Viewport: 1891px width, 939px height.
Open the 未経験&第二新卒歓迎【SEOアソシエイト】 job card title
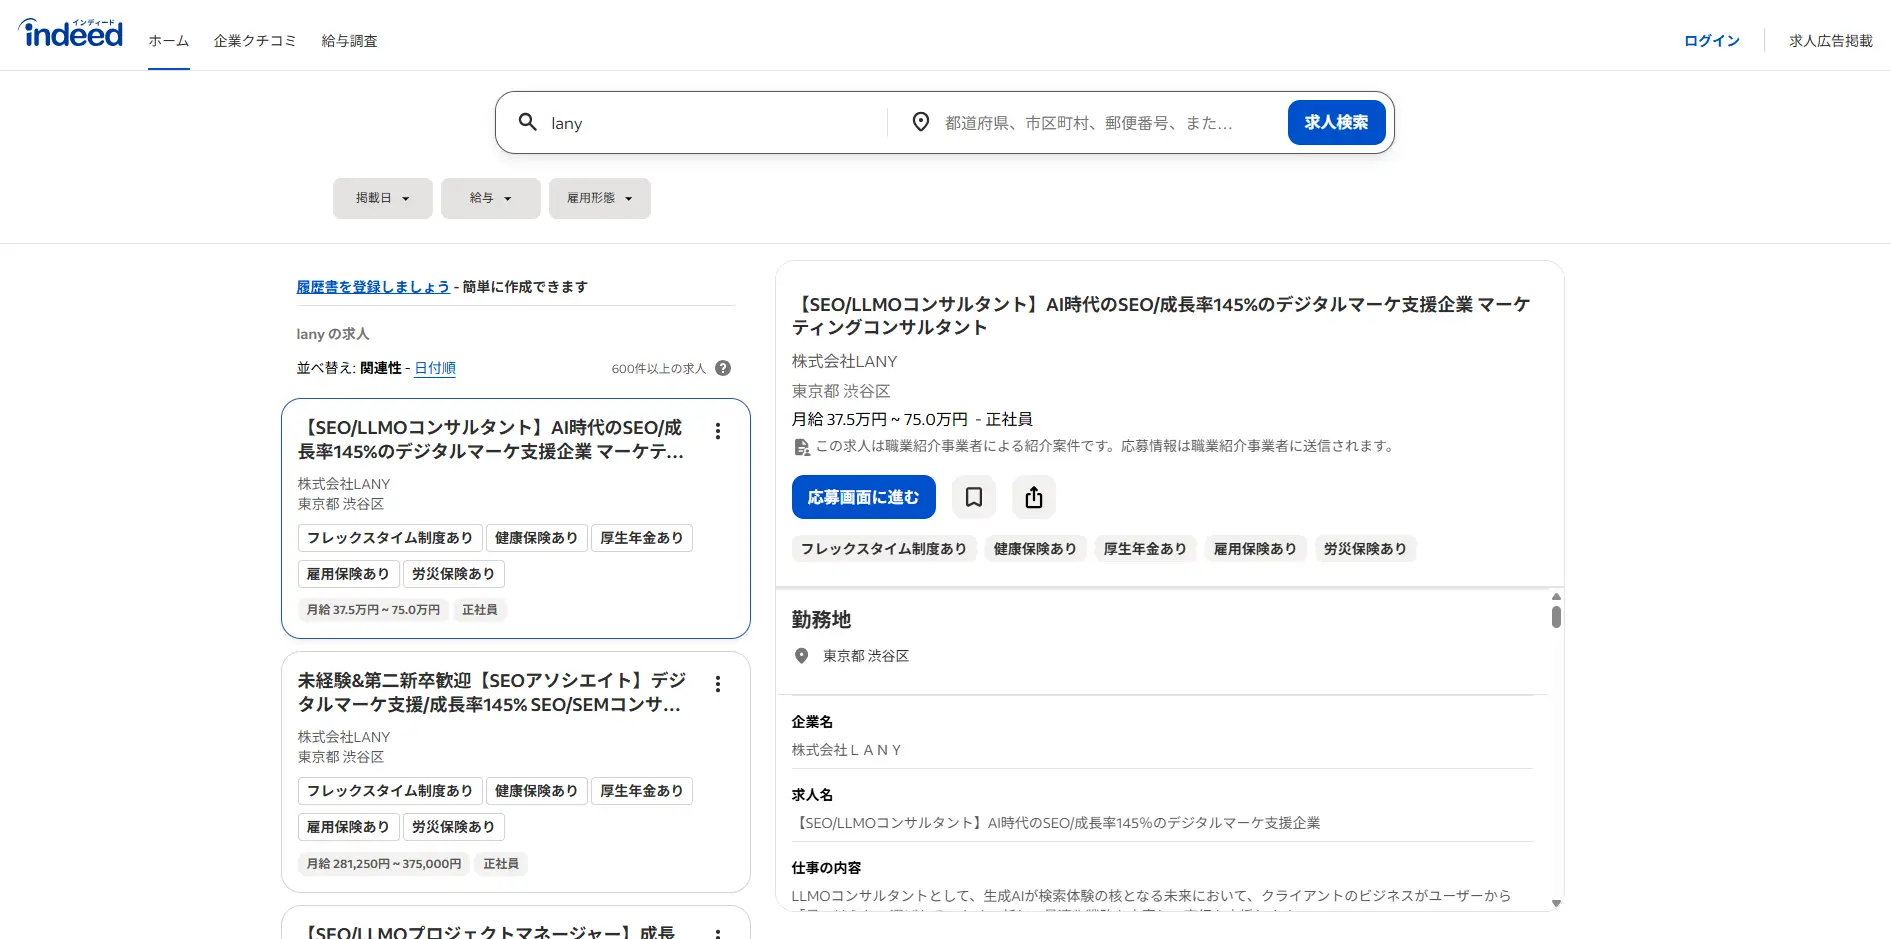491,692
